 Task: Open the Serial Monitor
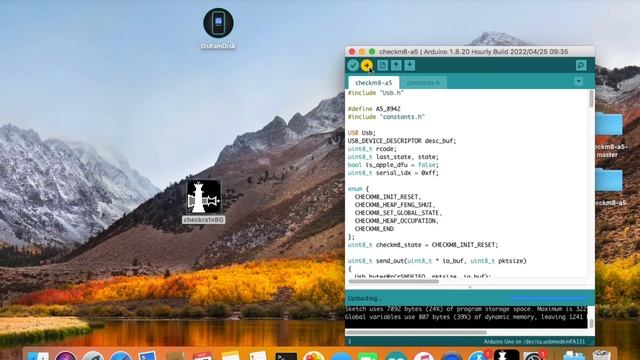(581, 65)
